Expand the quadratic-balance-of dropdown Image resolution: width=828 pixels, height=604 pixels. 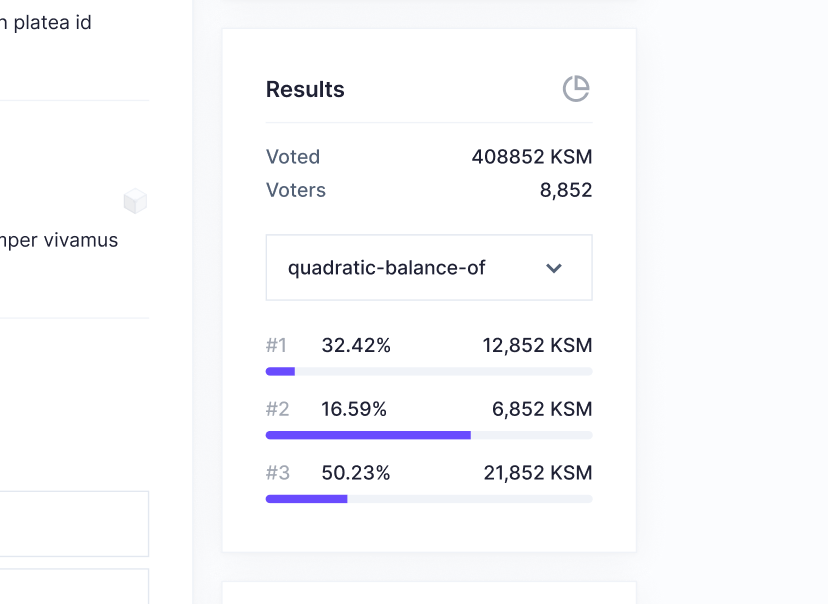[428, 267]
